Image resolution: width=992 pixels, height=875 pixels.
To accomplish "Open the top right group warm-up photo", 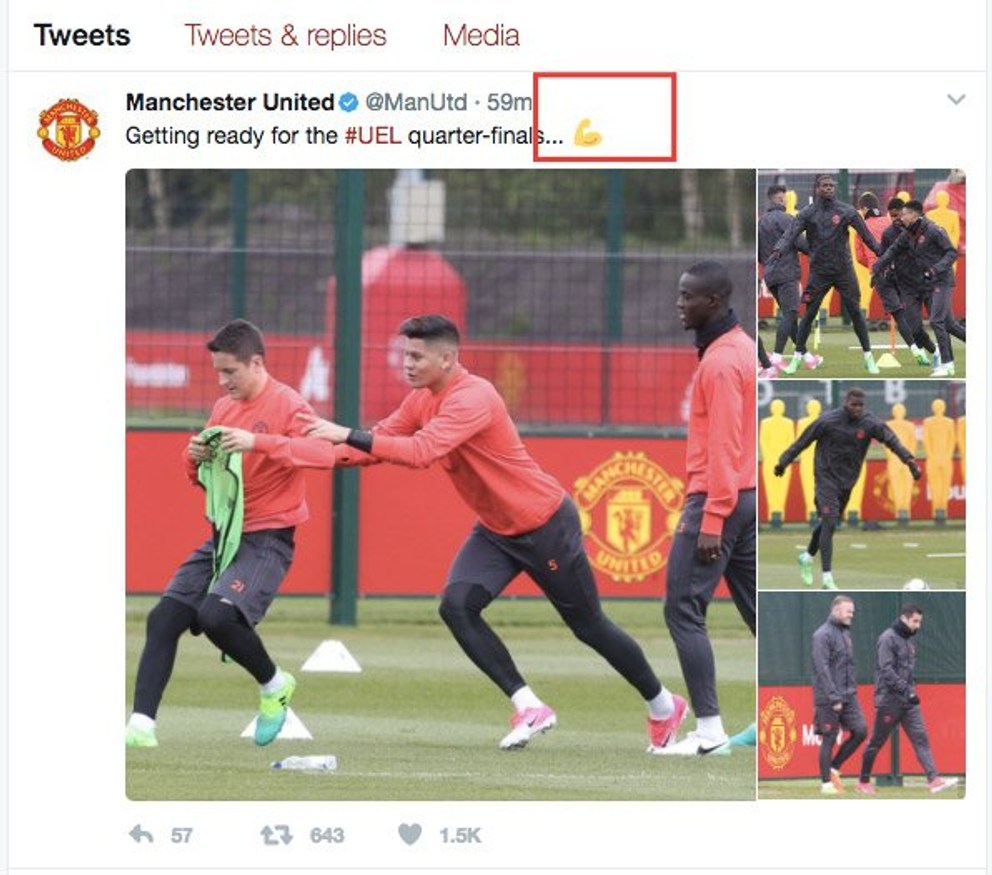I will 862,273.
